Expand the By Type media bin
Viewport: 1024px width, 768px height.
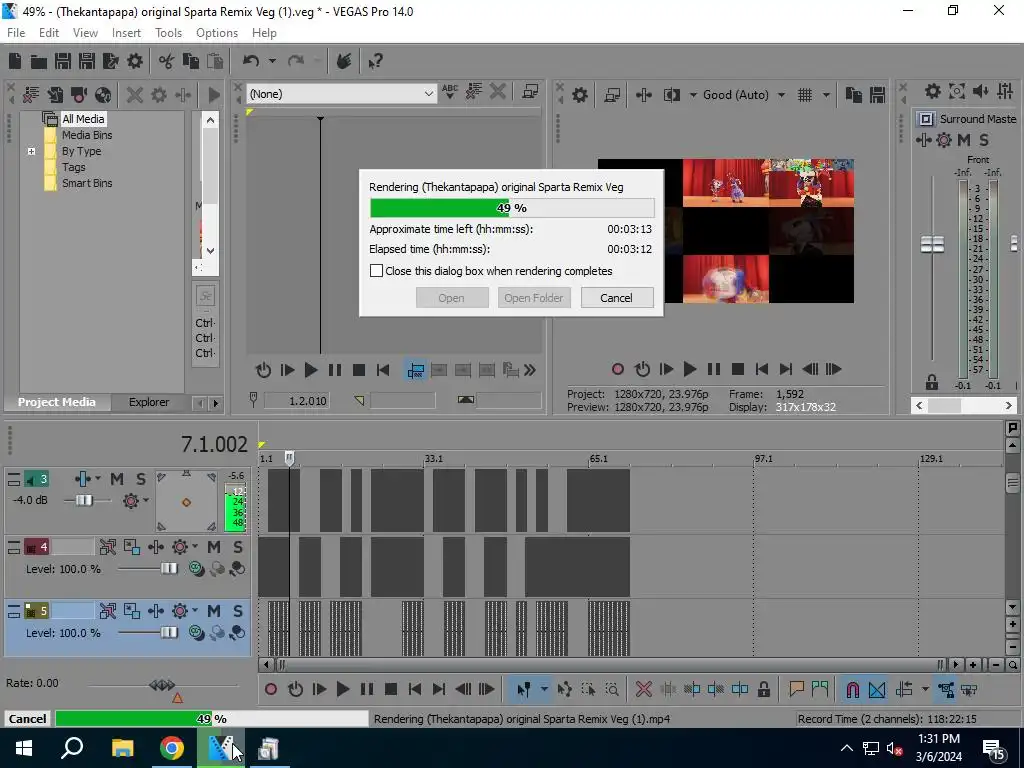click(31, 152)
